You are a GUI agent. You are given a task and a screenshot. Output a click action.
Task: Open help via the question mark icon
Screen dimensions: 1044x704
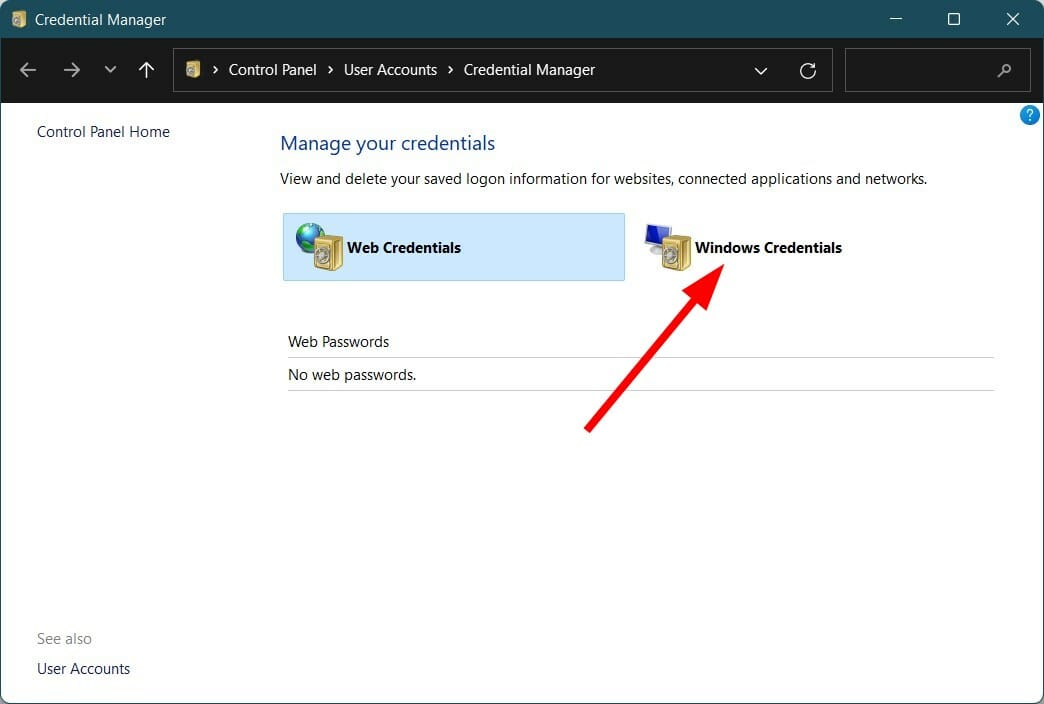click(1029, 114)
